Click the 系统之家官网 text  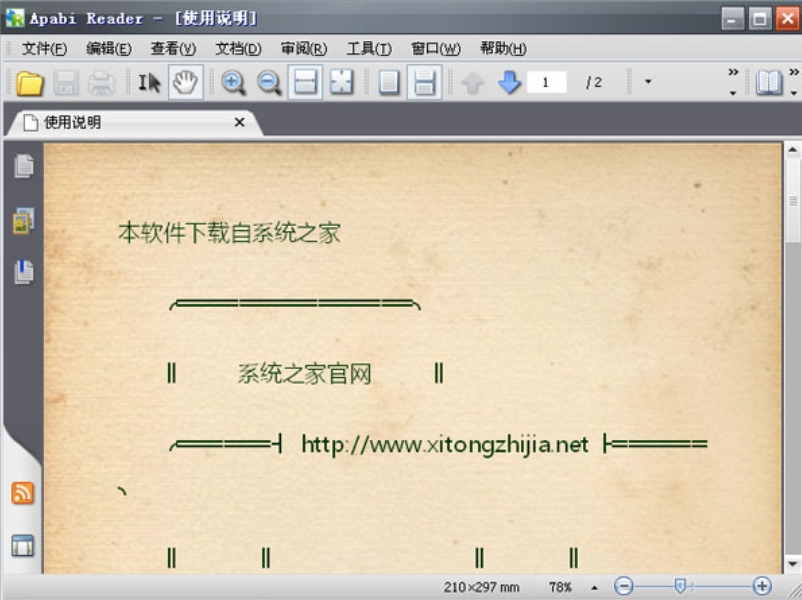point(304,373)
